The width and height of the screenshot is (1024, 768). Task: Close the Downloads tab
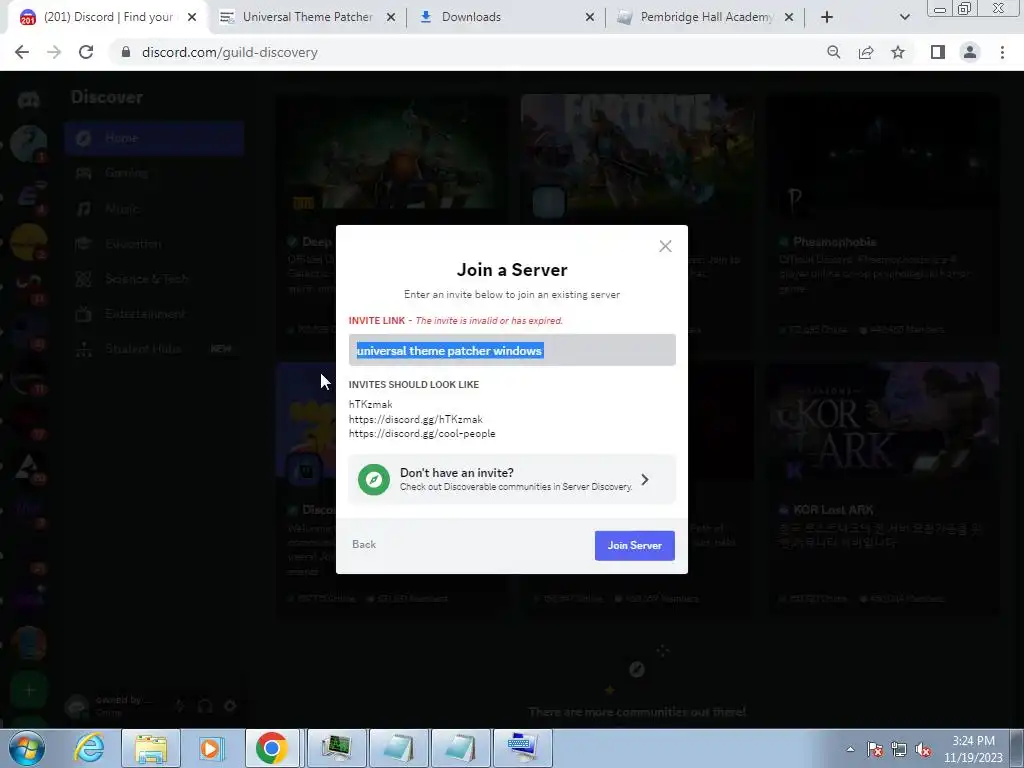click(x=589, y=18)
